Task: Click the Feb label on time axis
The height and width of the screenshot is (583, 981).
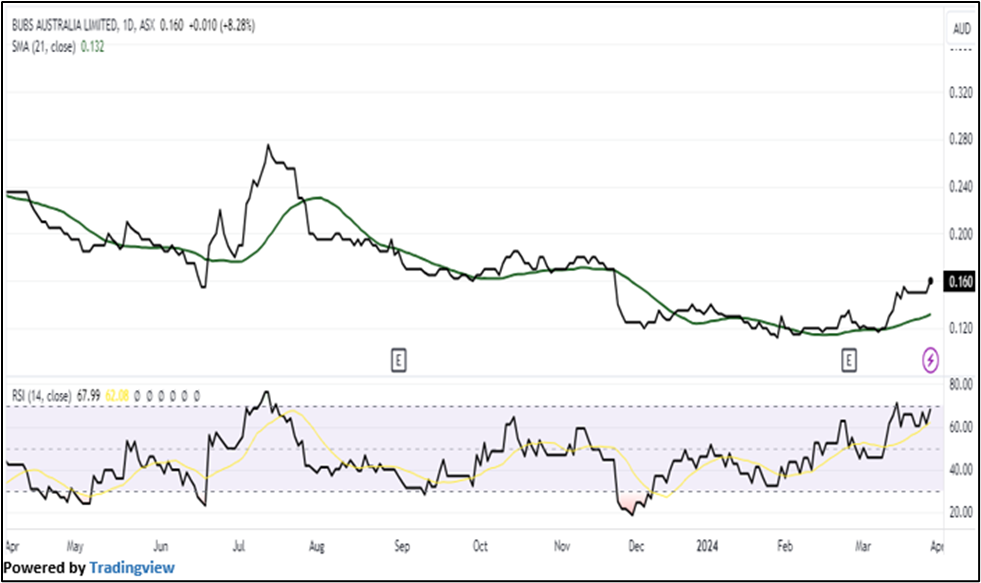Action: [785, 546]
